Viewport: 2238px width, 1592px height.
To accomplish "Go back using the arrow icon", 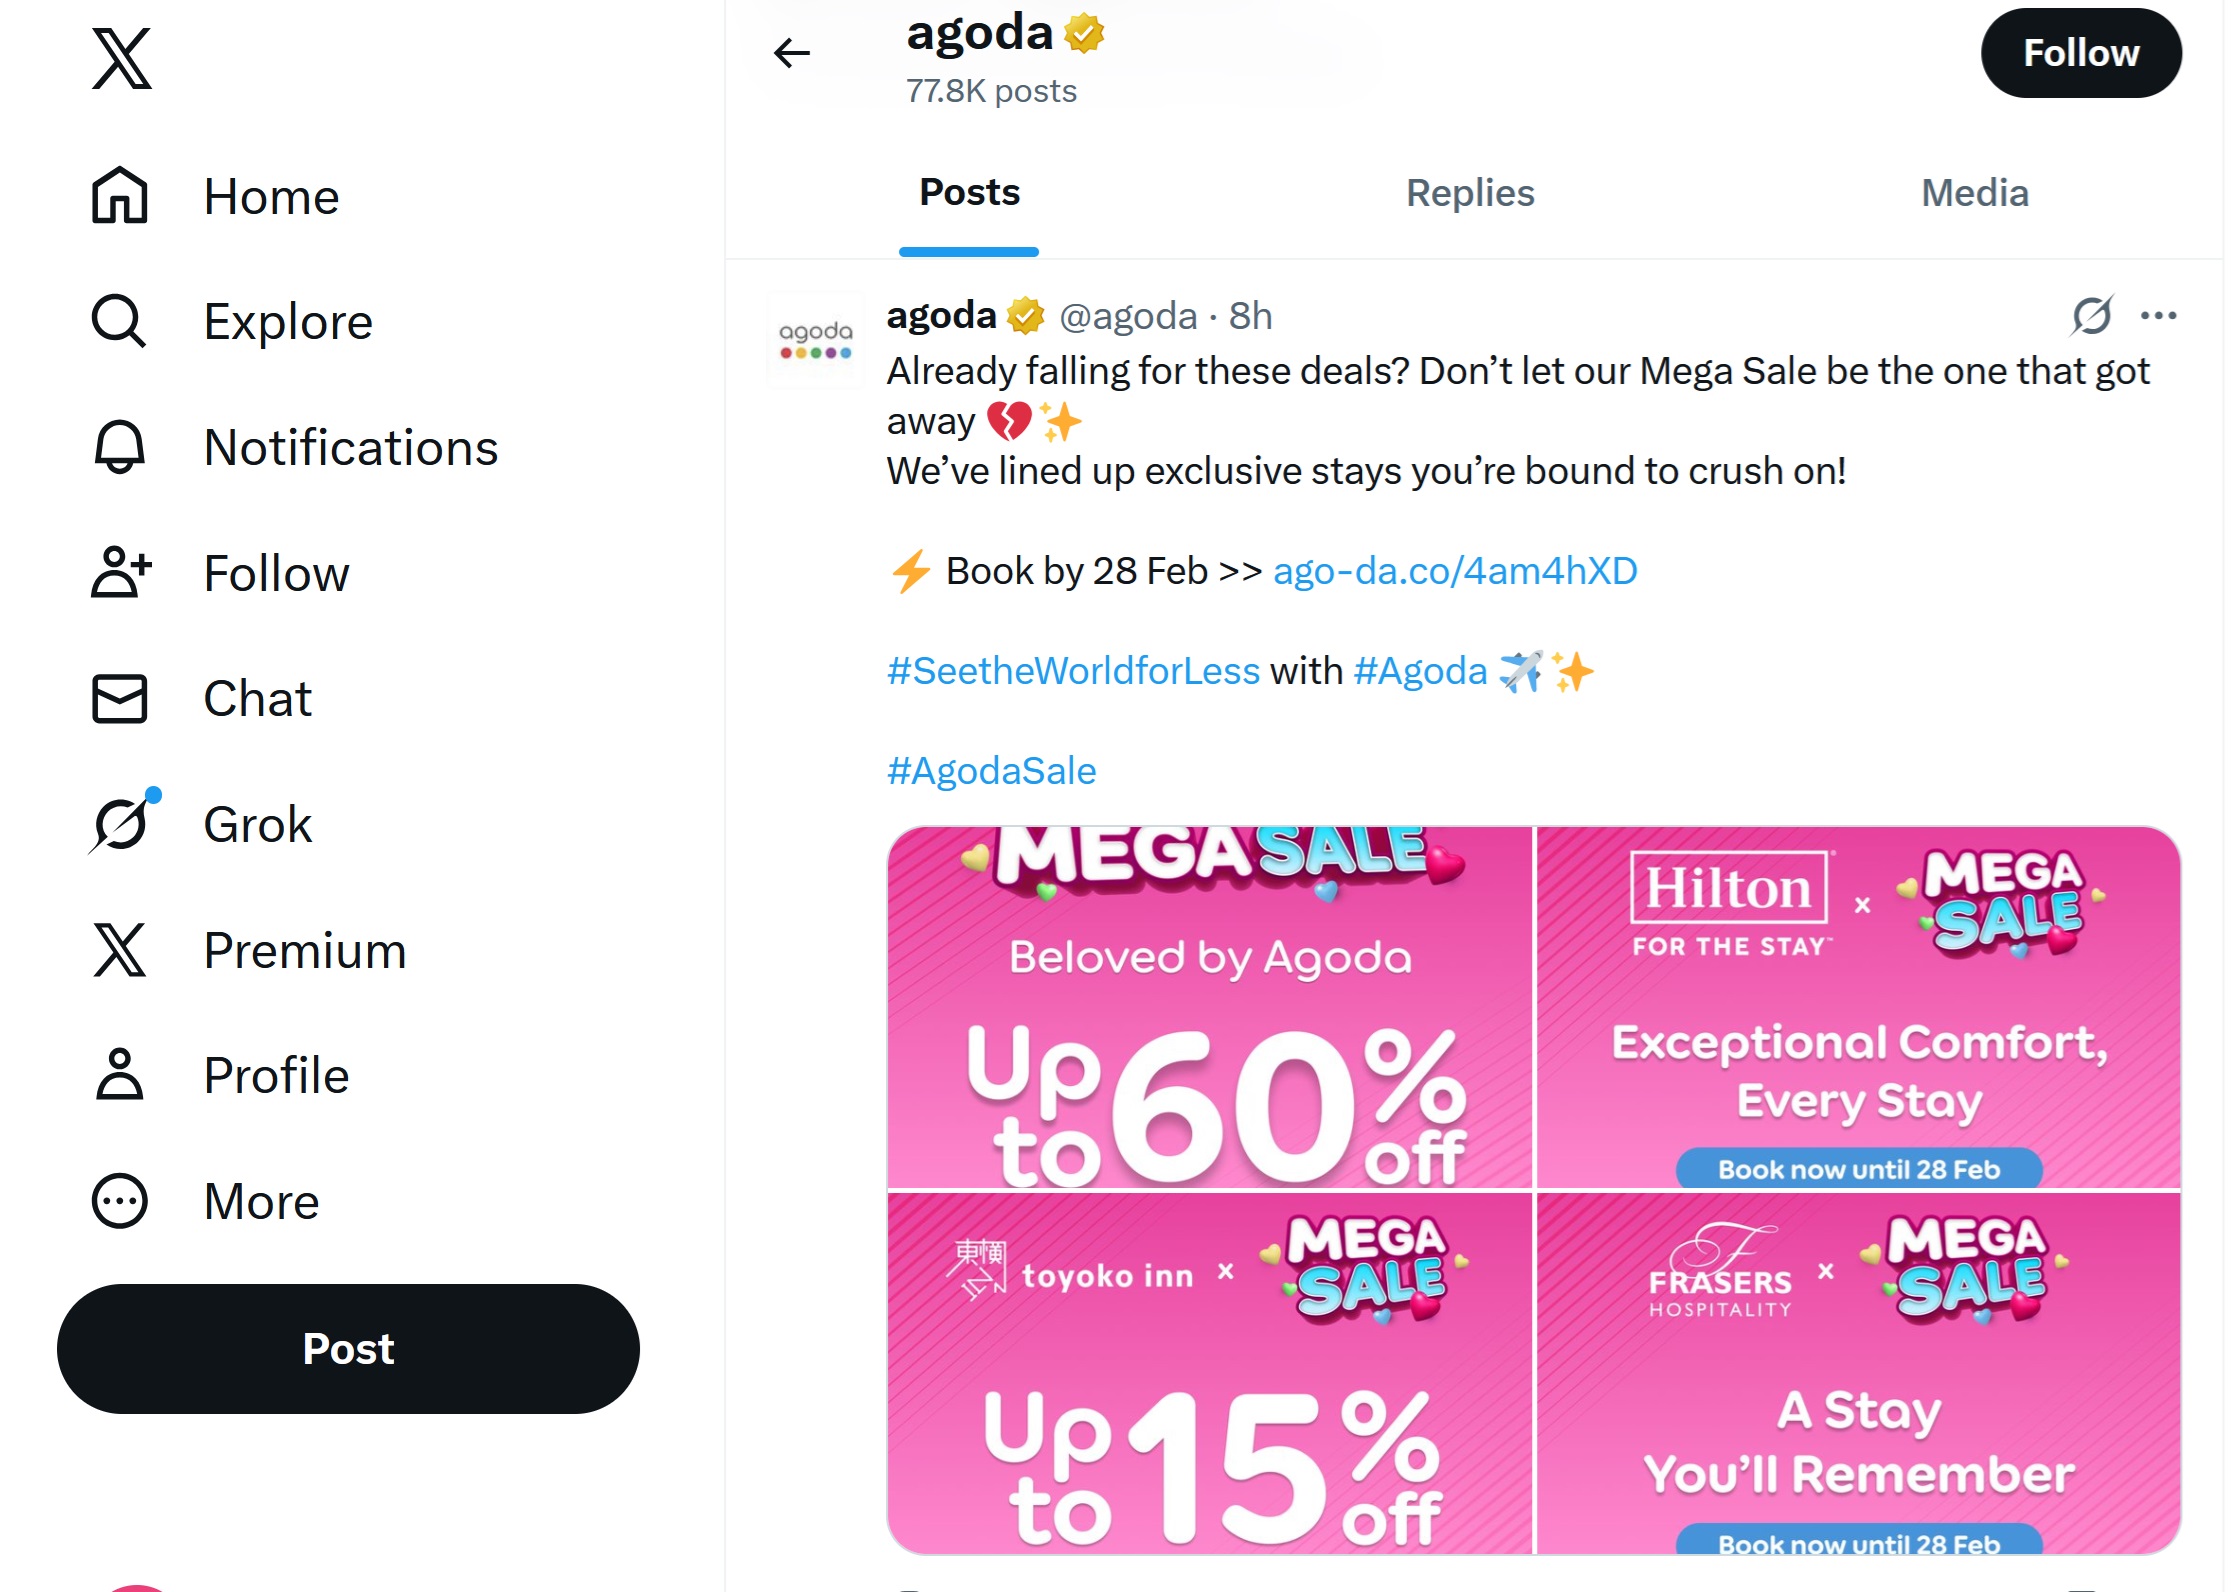I will pyautogui.click(x=791, y=53).
